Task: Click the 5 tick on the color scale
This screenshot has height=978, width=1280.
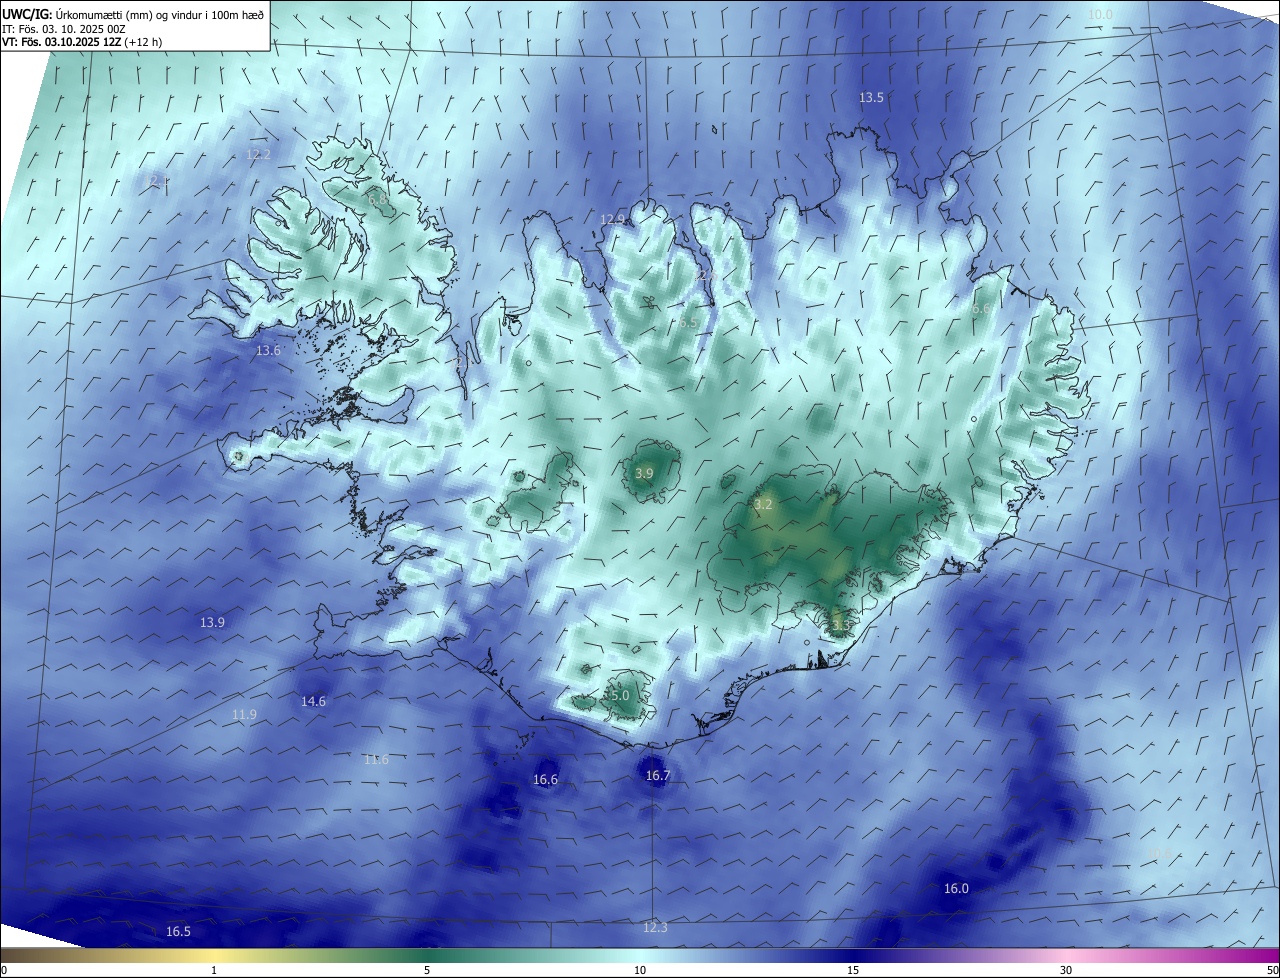Action: click(x=427, y=970)
